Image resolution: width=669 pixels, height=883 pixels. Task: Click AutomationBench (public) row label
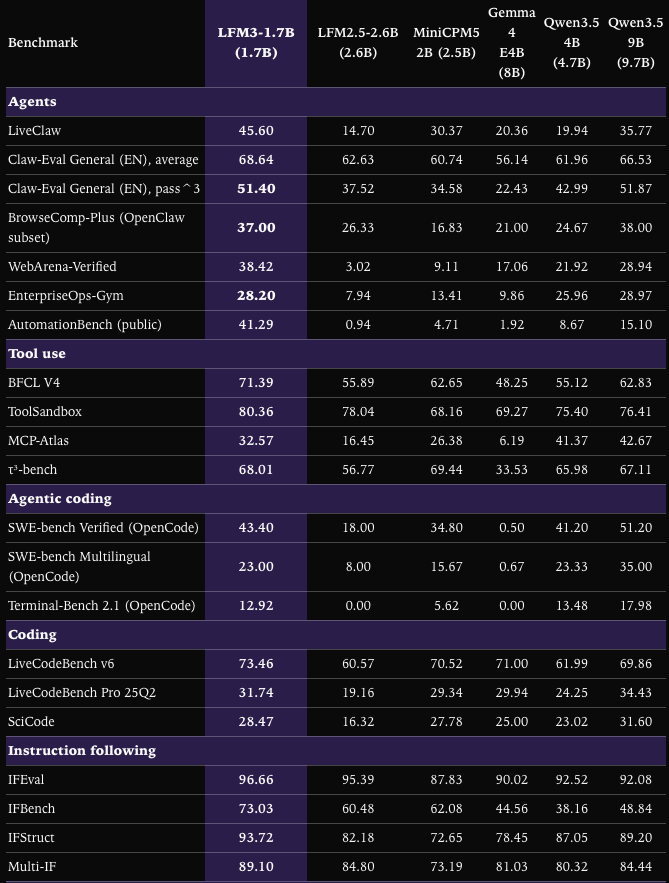point(84,324)
